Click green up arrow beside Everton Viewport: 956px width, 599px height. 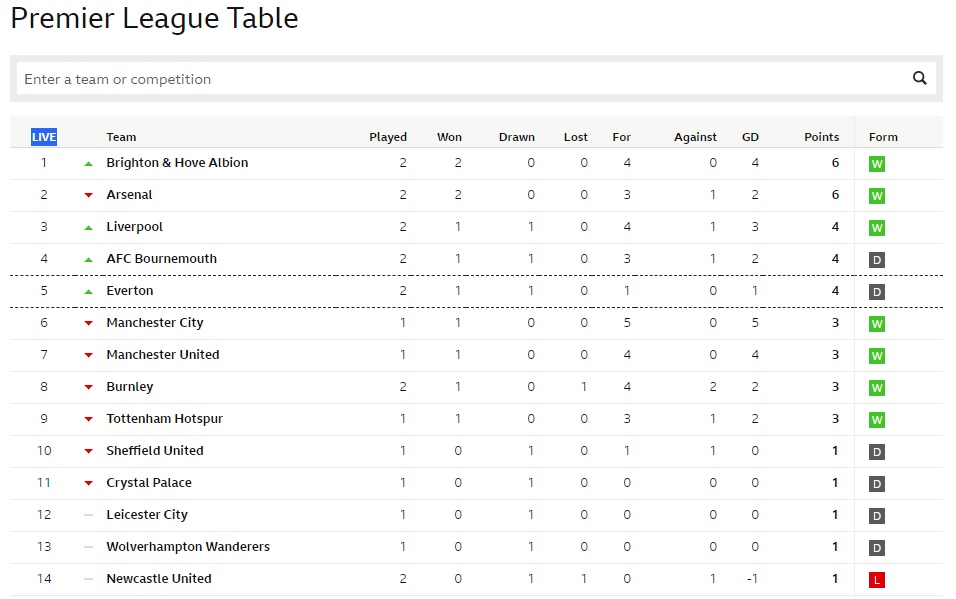(88, 292)
